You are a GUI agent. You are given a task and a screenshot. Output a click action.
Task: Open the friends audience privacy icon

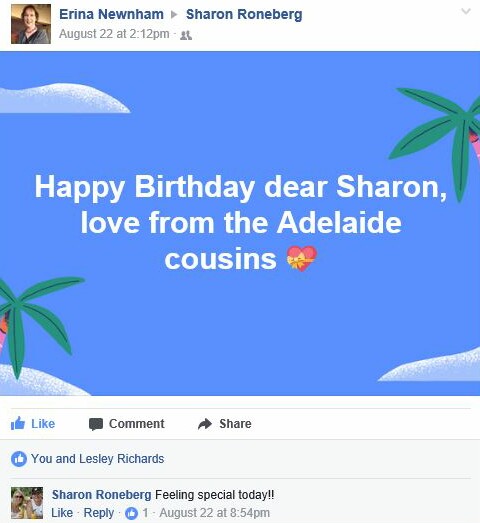click(186, 35)
